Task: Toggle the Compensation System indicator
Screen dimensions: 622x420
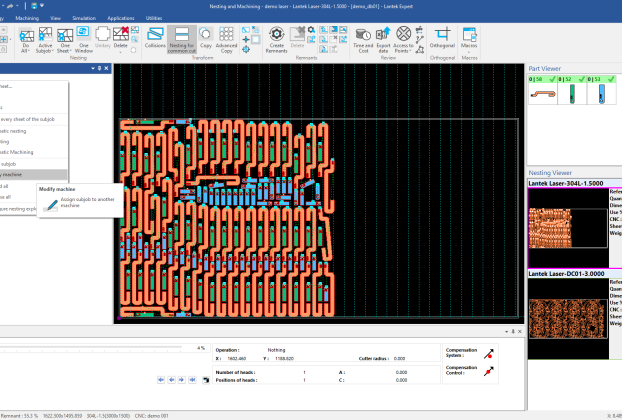Action: click(x=489, y=354)
